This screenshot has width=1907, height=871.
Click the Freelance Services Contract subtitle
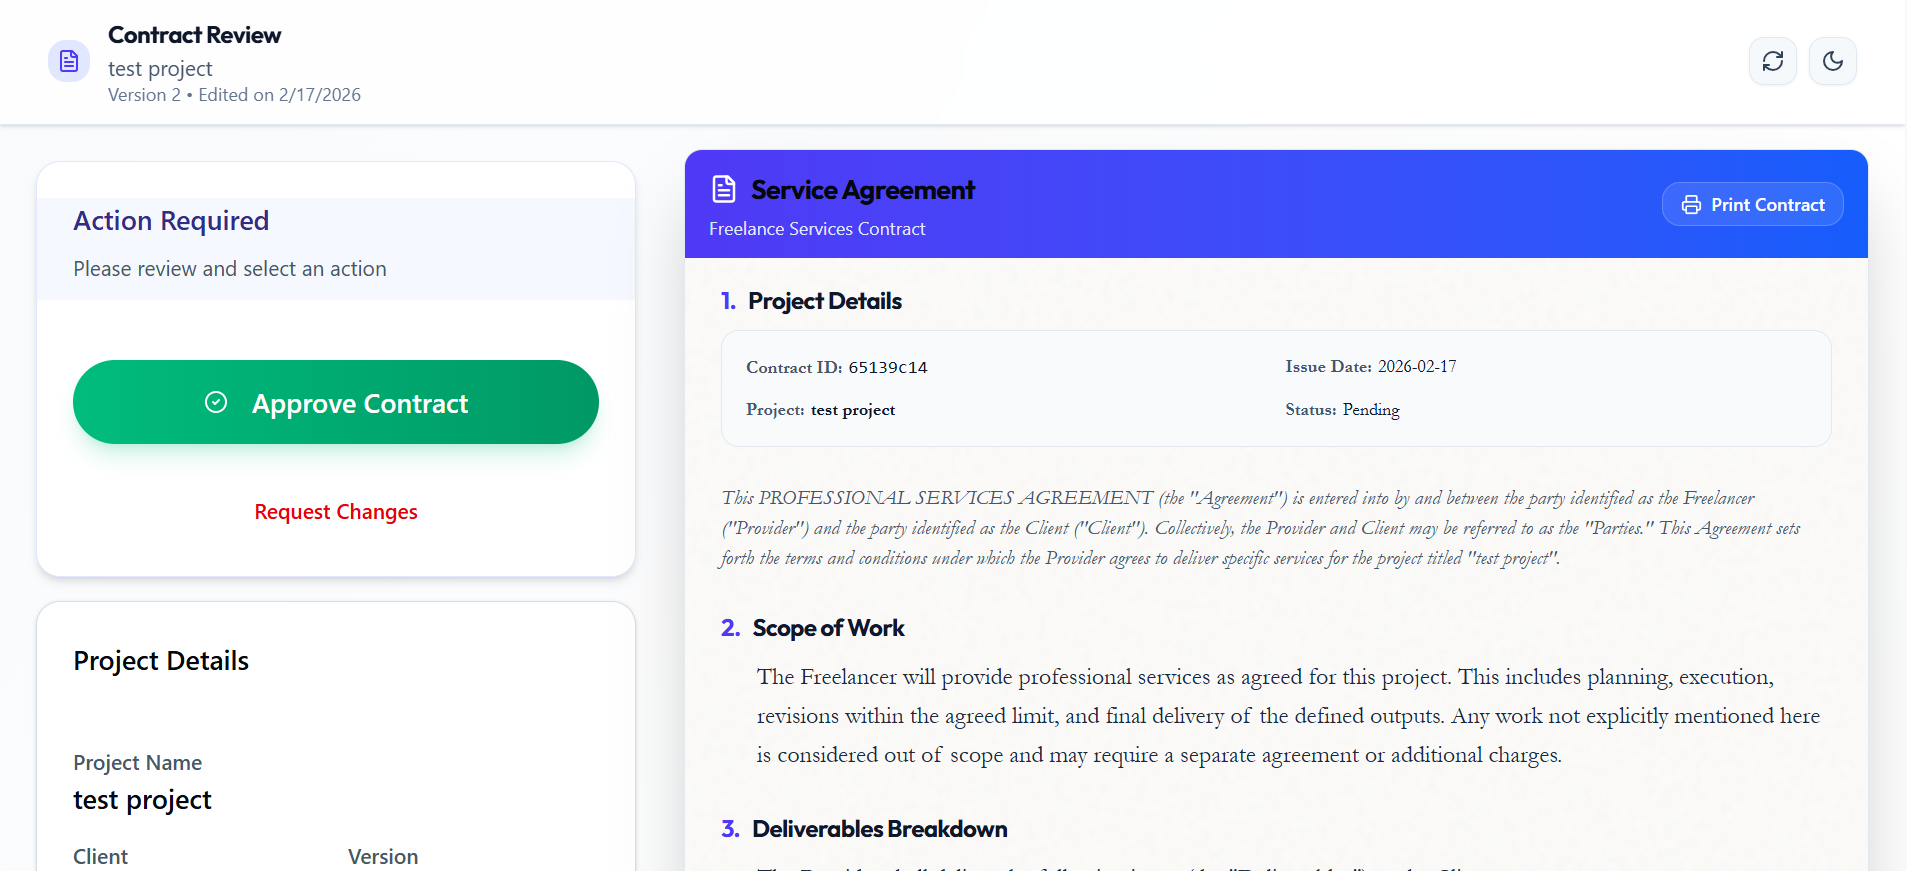pyautogui.click(x=816, y=228)
